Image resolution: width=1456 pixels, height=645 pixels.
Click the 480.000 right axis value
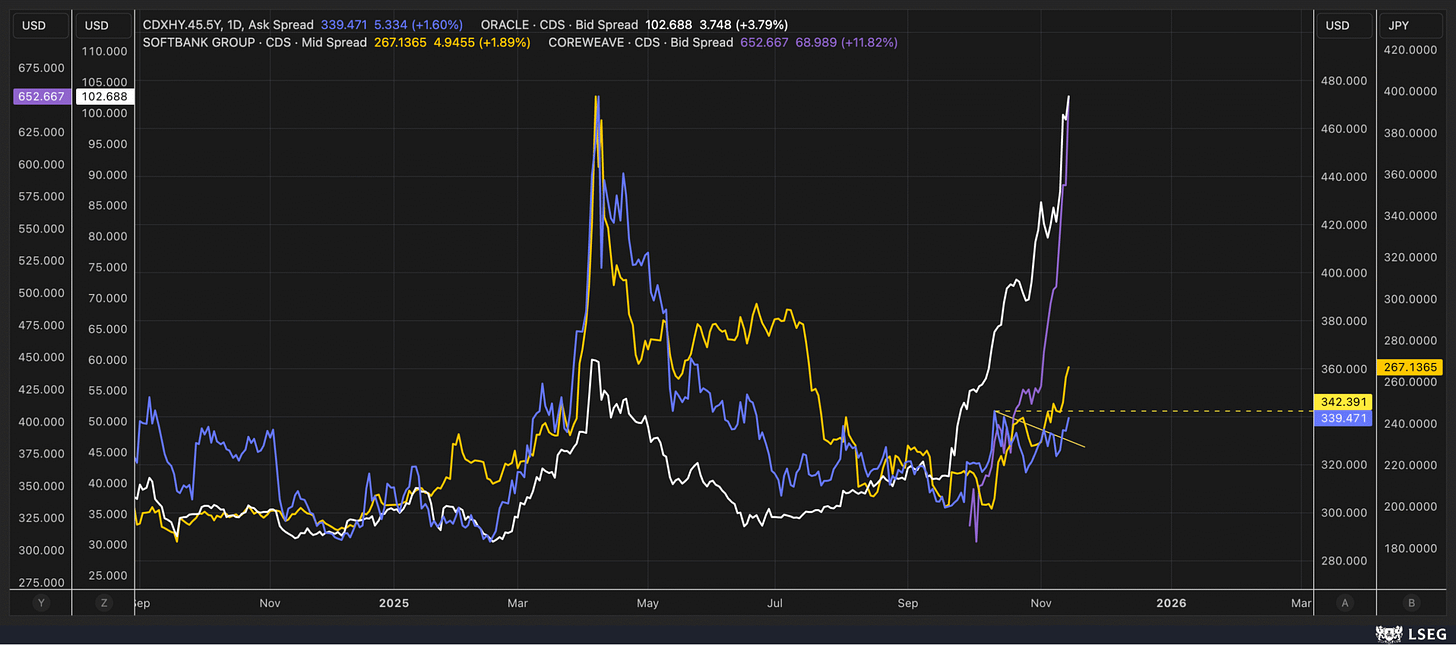click(x=1343, y=81)
